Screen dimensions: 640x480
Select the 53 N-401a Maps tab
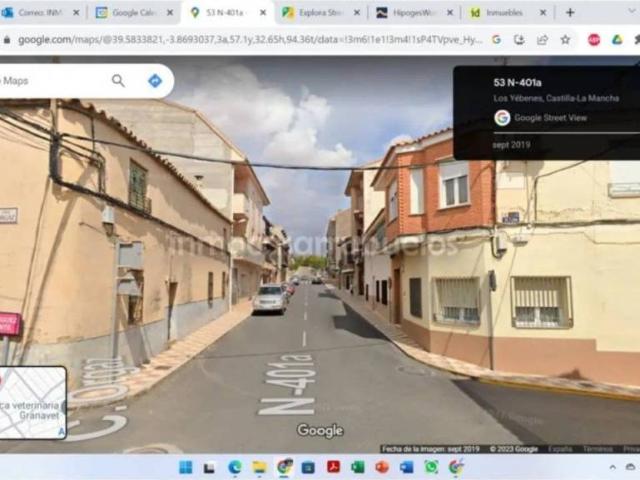point(227,13)
